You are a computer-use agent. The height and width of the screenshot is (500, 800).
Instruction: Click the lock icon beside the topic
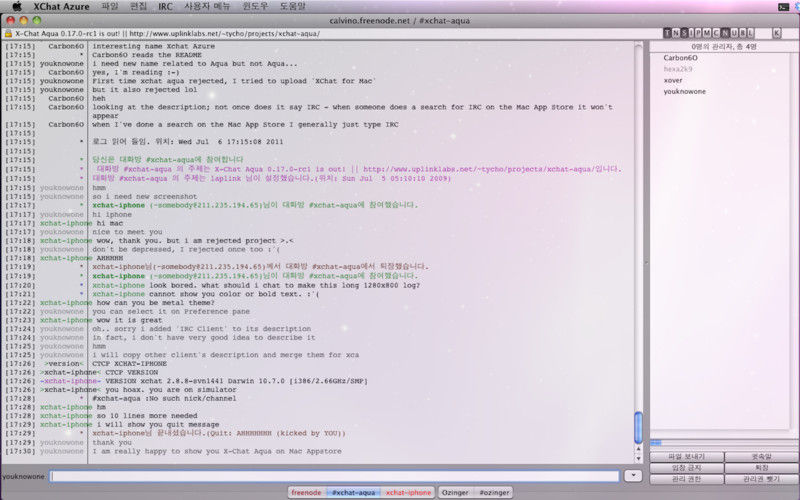coord(8,34)
